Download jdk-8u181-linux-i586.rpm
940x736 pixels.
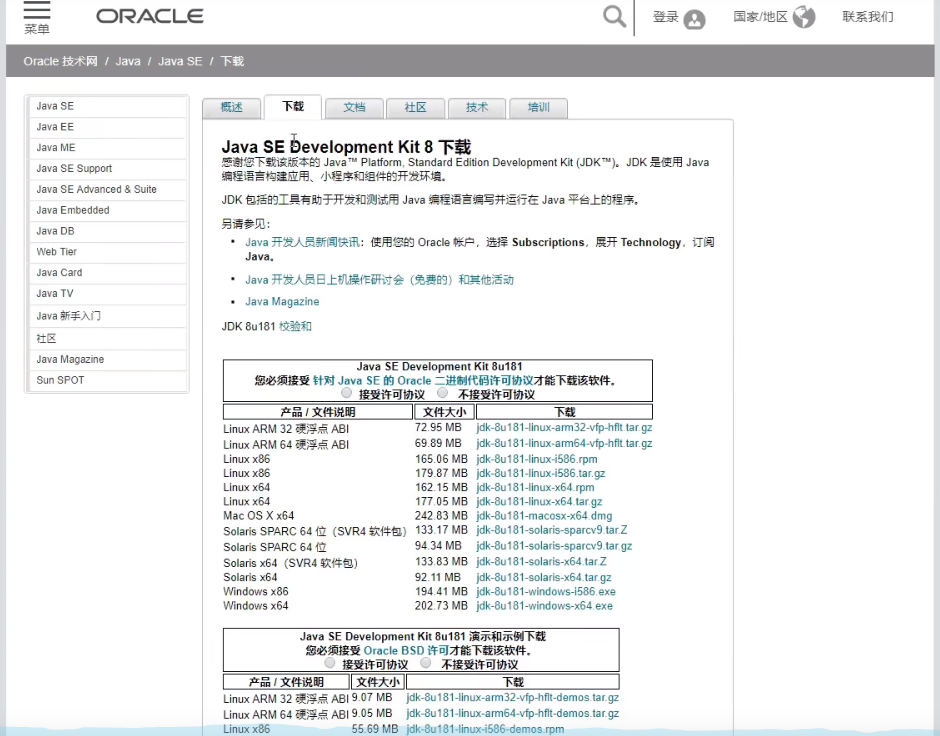[x=537, y=459]
